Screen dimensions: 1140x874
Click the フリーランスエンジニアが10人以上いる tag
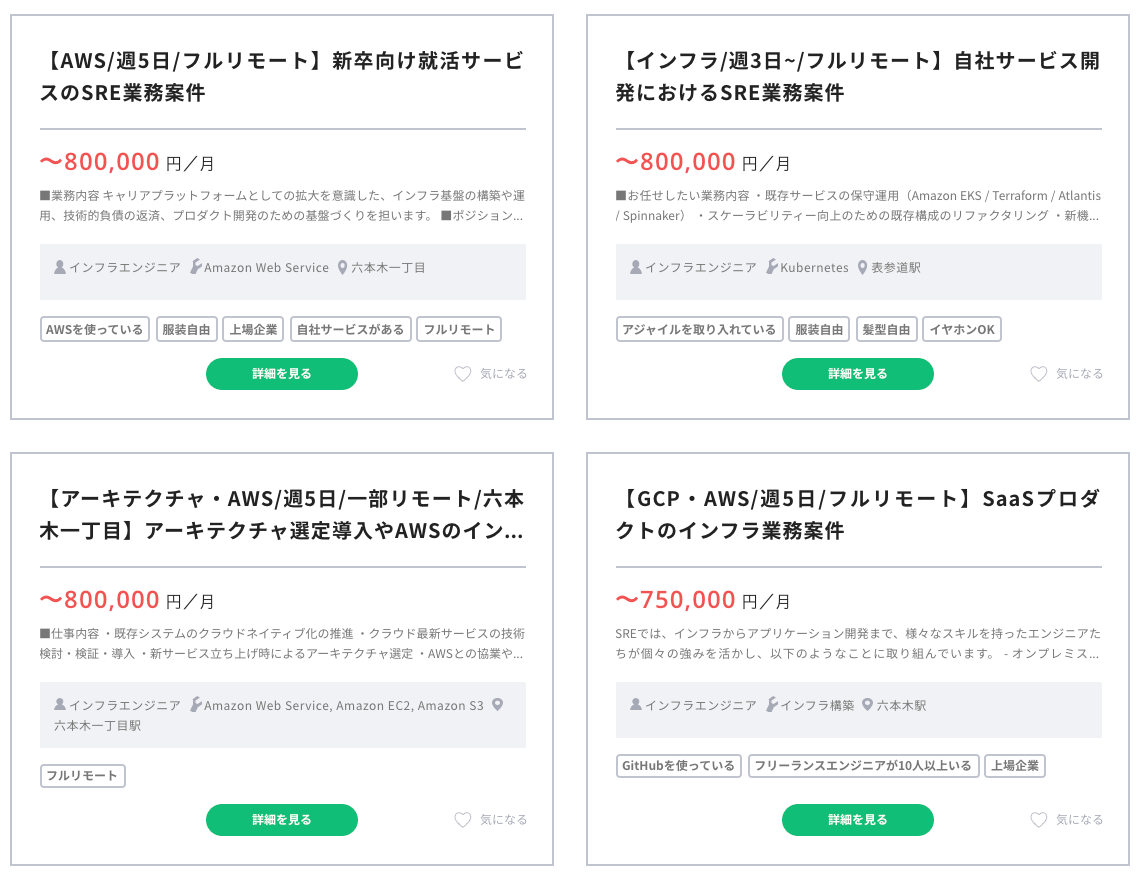(x=863, y=766)
